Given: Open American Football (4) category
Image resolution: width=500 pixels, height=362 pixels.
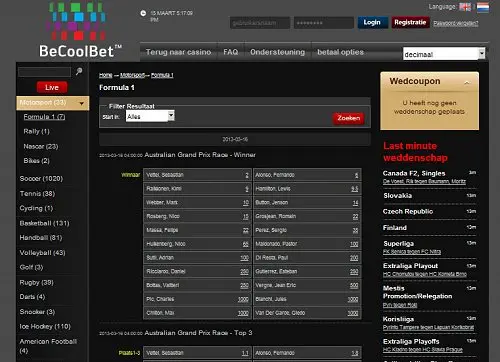Looking at the screenshot, I should click(x=48, y=346).
